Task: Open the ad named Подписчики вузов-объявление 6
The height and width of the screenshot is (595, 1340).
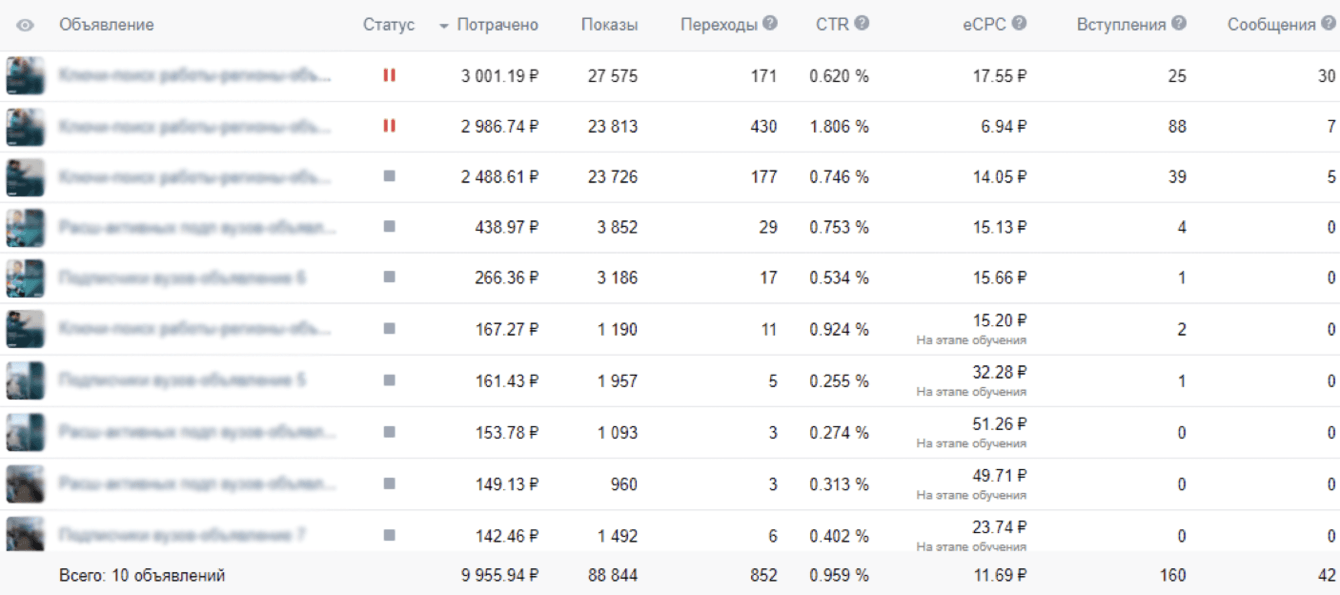Action: click(182, 278)
